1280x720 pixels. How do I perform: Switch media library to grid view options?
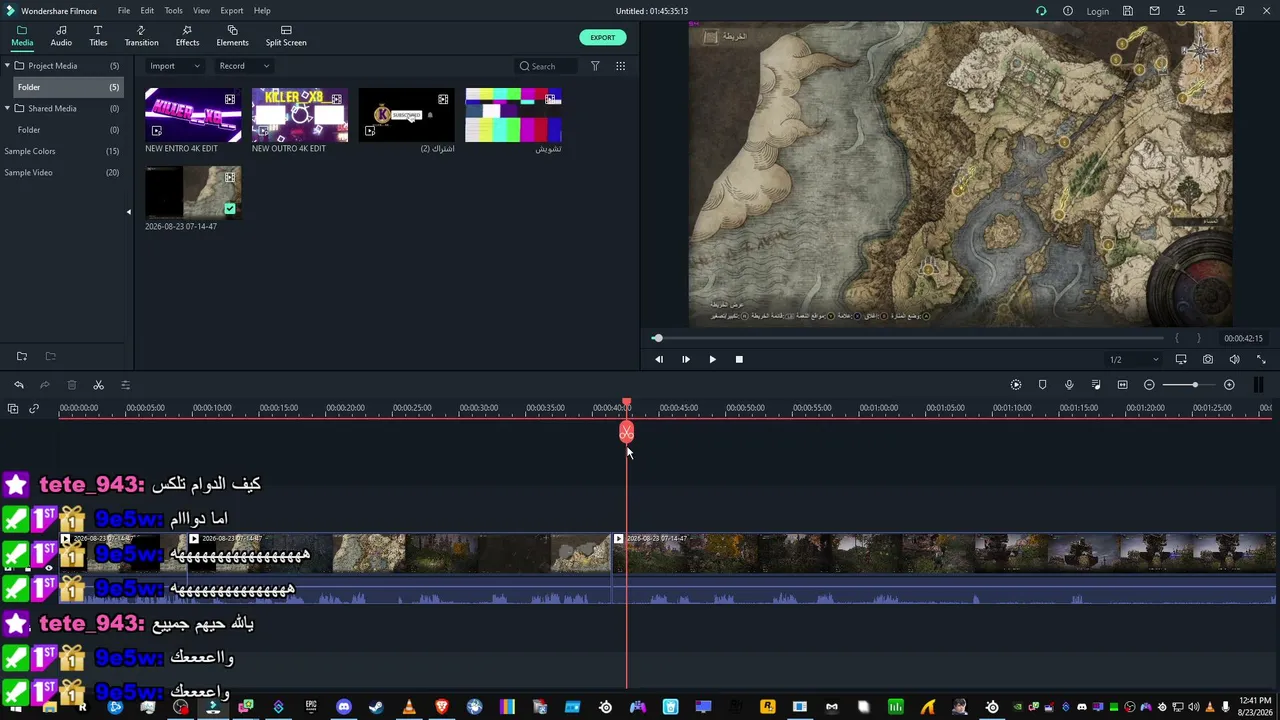(620, 66)
